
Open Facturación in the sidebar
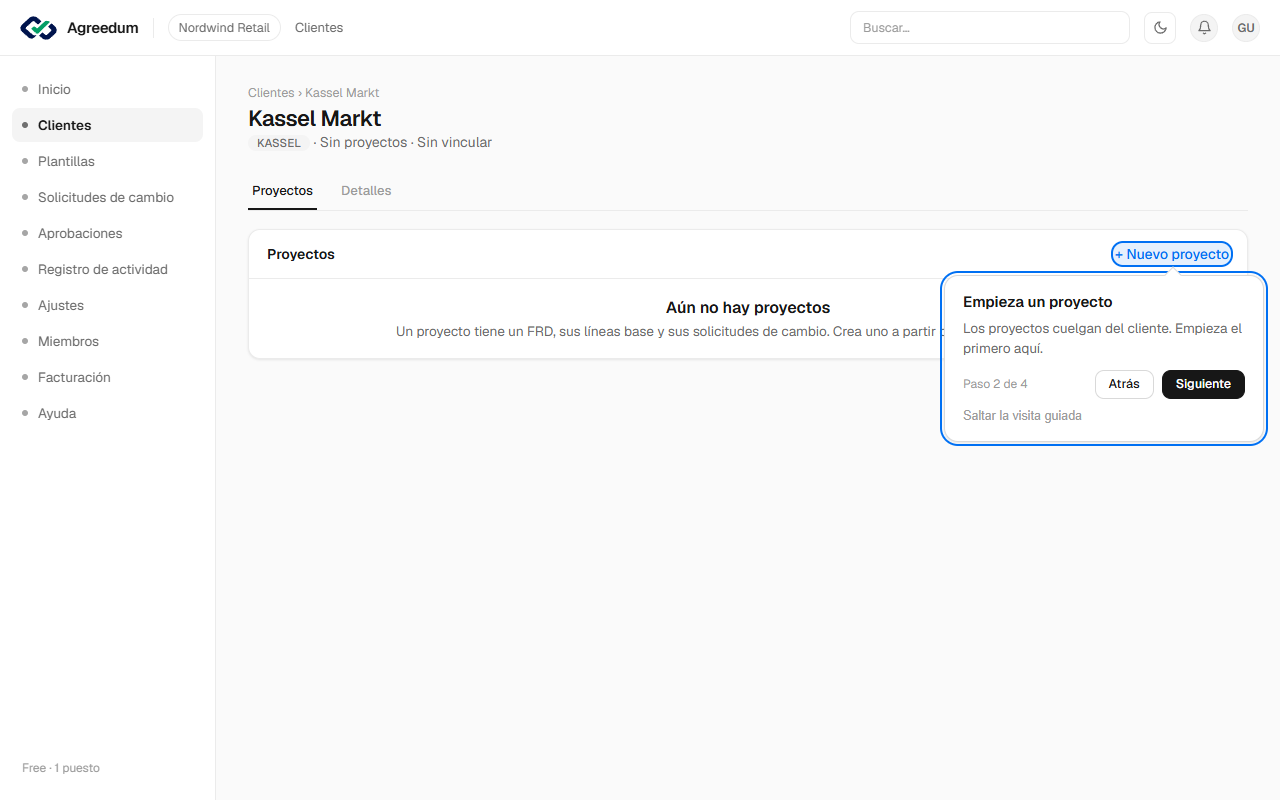click(107, 377)
